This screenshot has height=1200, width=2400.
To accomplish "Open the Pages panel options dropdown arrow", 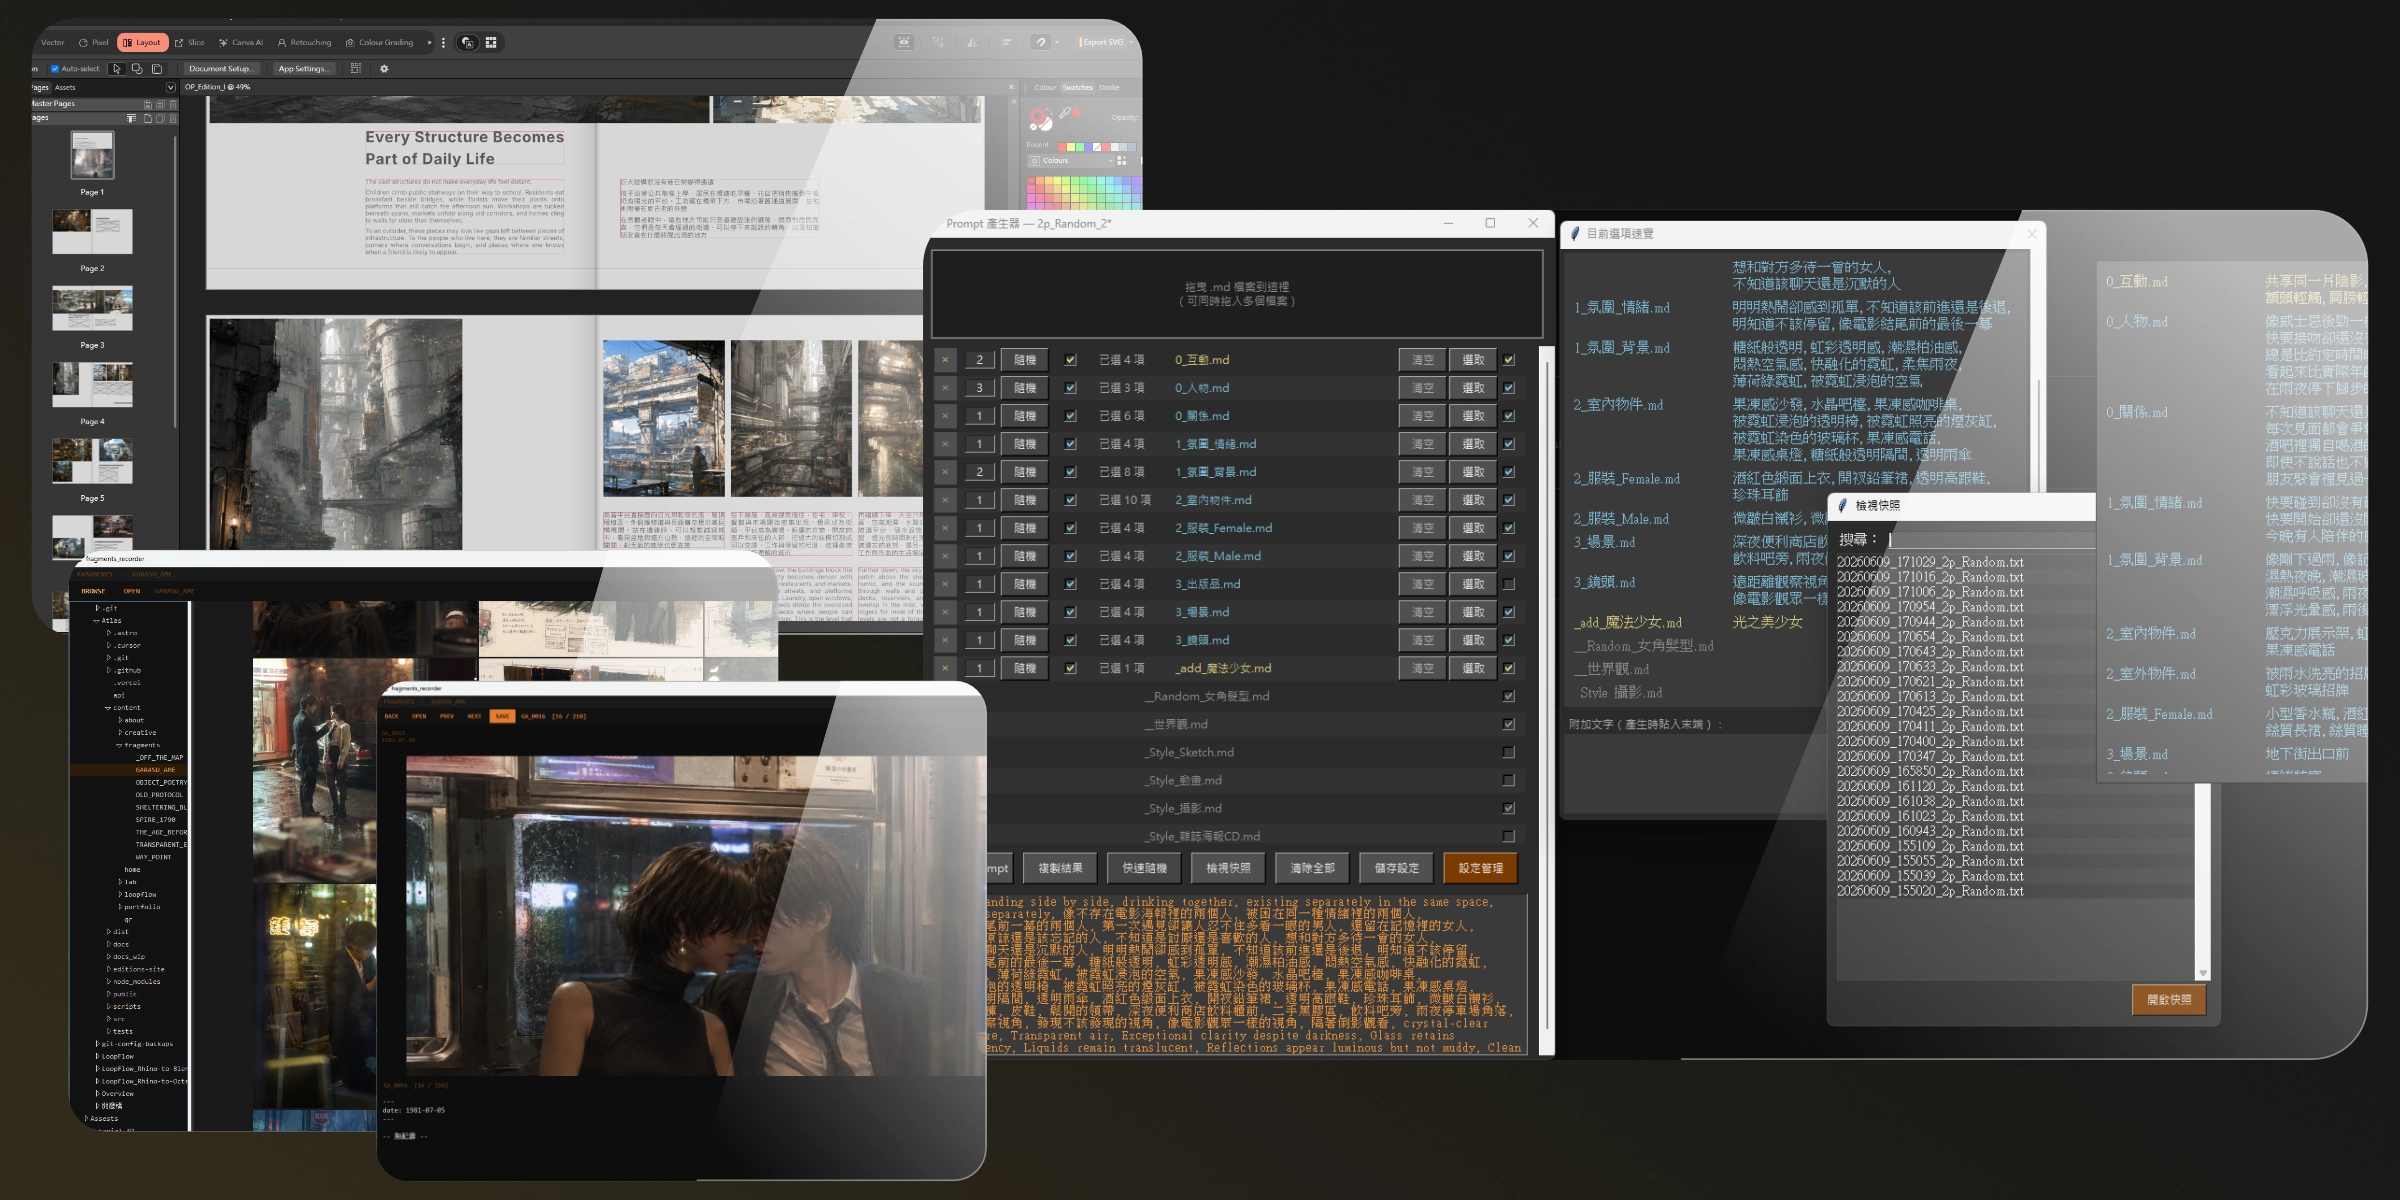I will 170,88.
